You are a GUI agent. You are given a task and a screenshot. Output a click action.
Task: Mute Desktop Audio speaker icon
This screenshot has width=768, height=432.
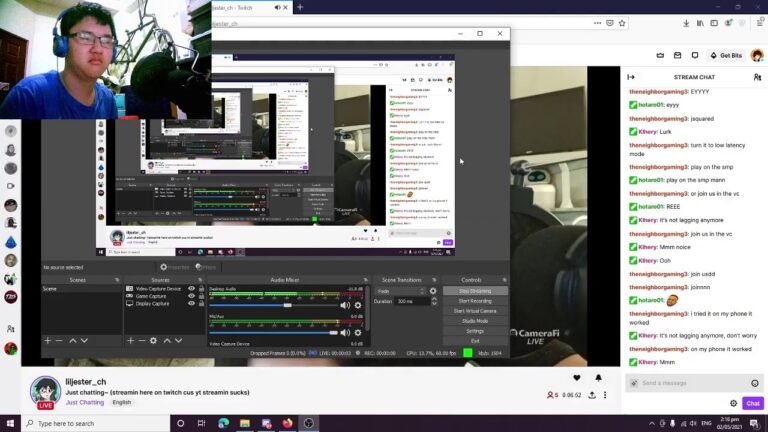(x=345, y=305)
